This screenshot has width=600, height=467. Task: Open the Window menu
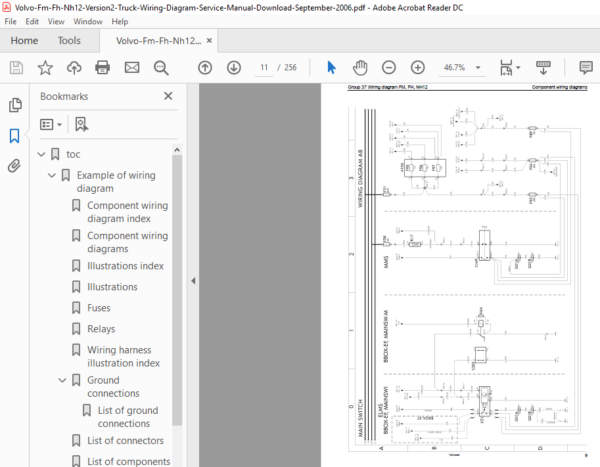[88, 22]
